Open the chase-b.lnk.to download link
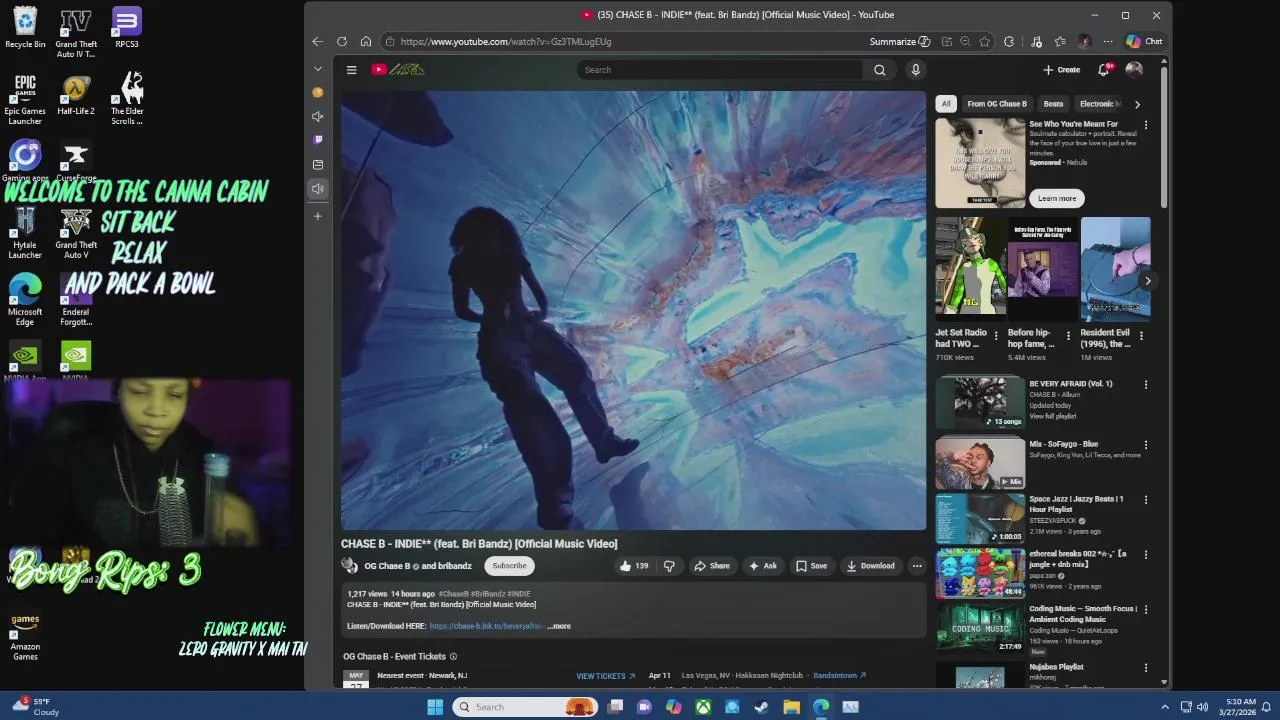The height and width of the screenshot is (720, 1280). (486, 626)
